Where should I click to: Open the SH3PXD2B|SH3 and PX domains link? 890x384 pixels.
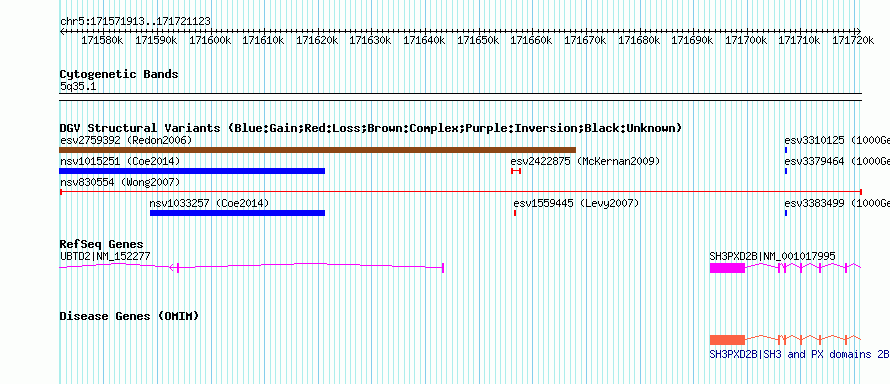[x=799, y=355]
